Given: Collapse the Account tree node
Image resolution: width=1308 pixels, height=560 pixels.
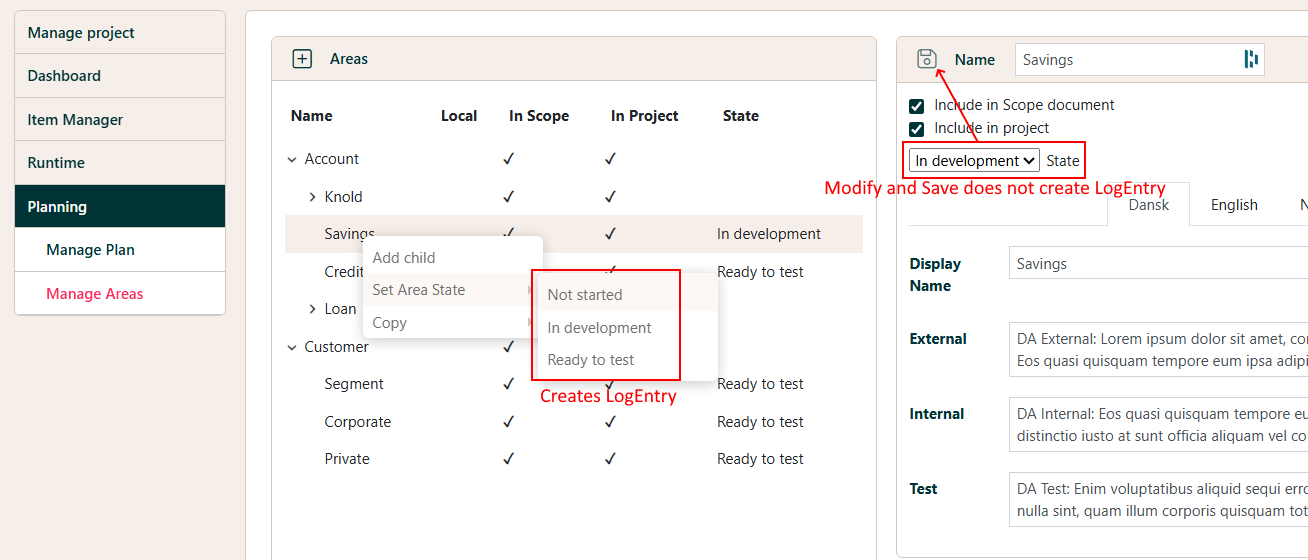Looking at the screenshot, I should click(x=292, y=159).
